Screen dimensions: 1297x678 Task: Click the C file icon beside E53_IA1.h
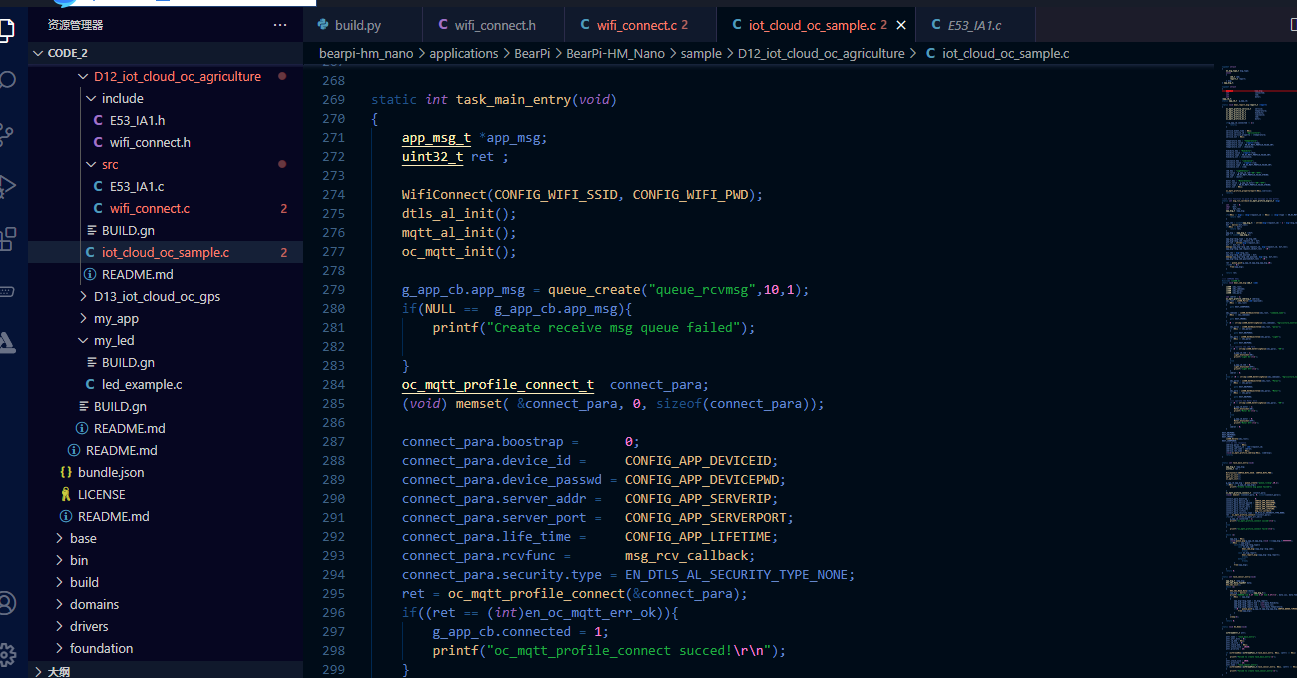tap(98, 120)
